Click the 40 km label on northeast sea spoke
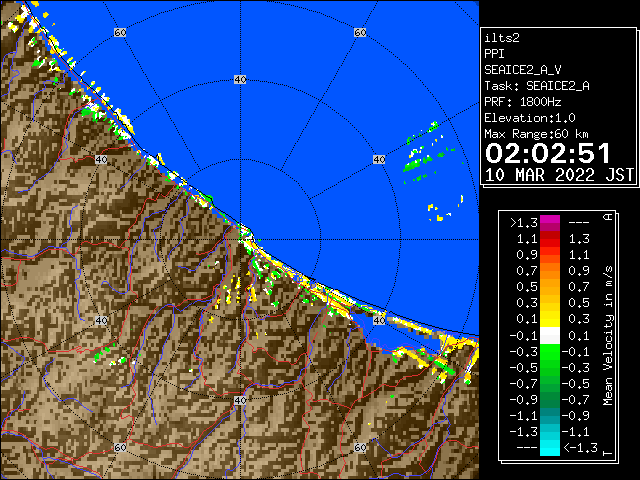 [x=379, y=159]
